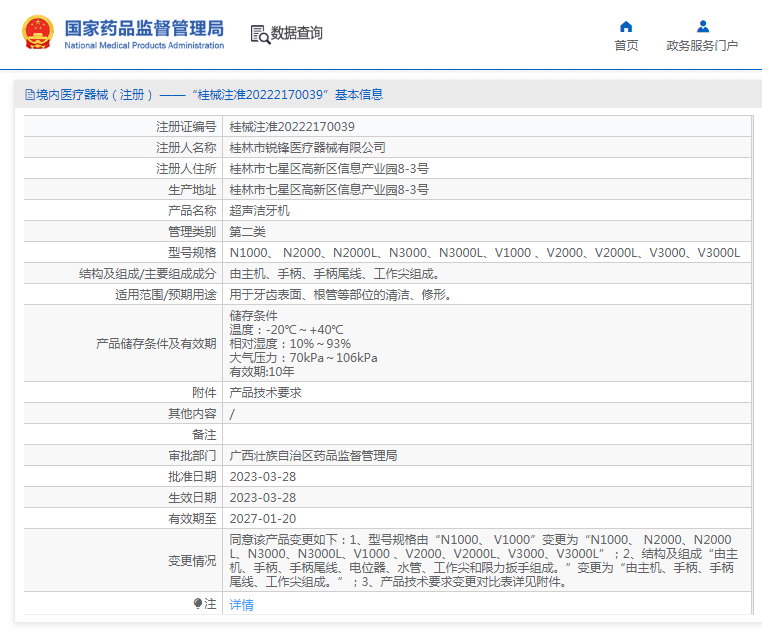Click 产品技术要求 attachment value
Viewport: 762px width, 630px height.
pos(265,393)
